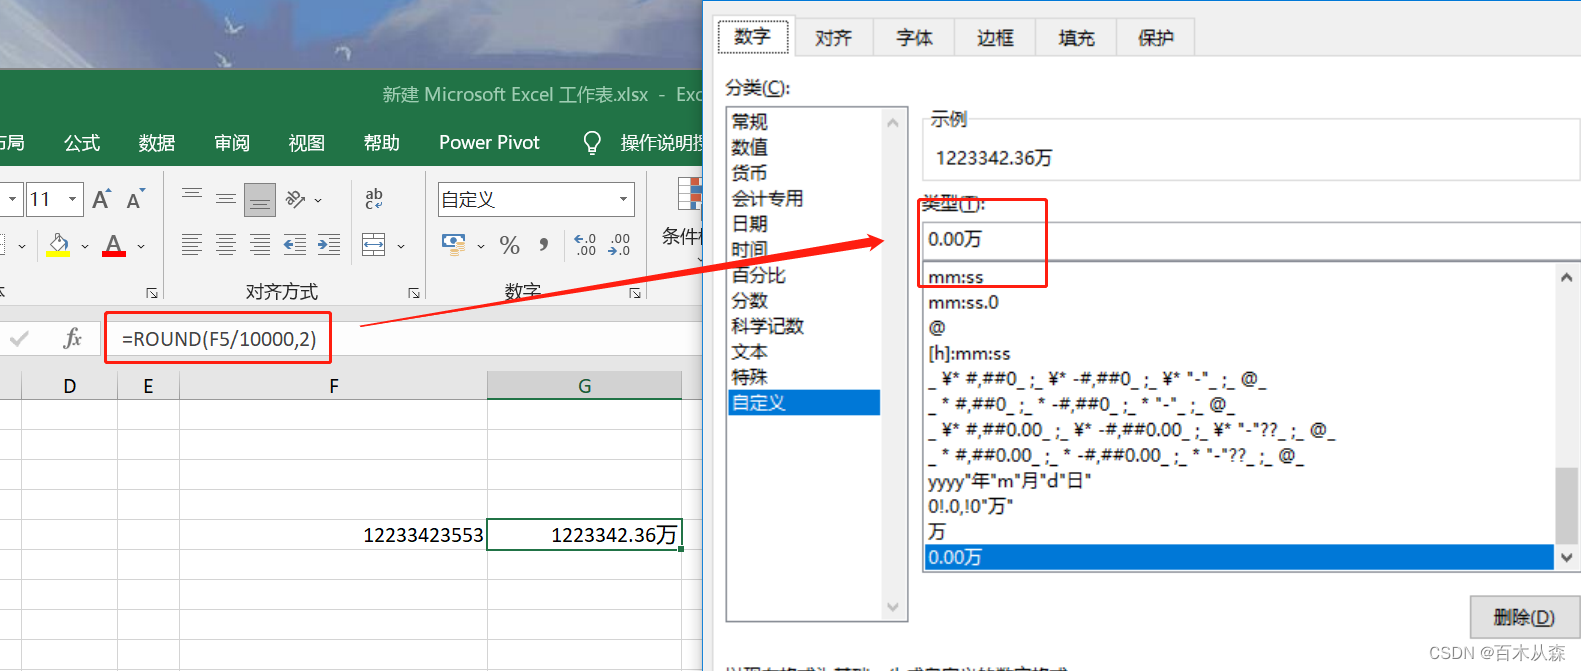Open the number format 自定义 combo box
The width and height of the screenshot is (1581, 671).
click(x=536, y=199)
